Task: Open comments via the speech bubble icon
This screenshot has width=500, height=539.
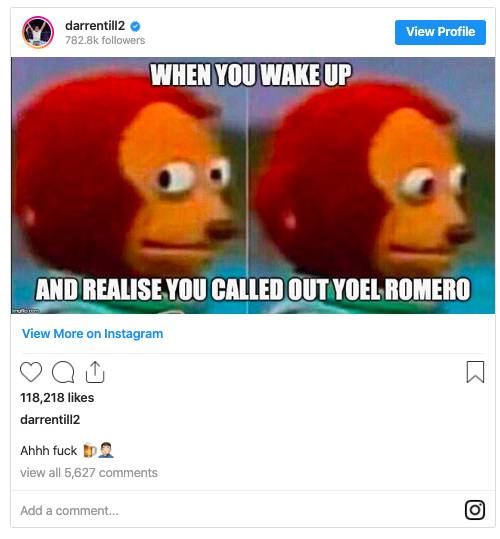Action: click(63, 372)
